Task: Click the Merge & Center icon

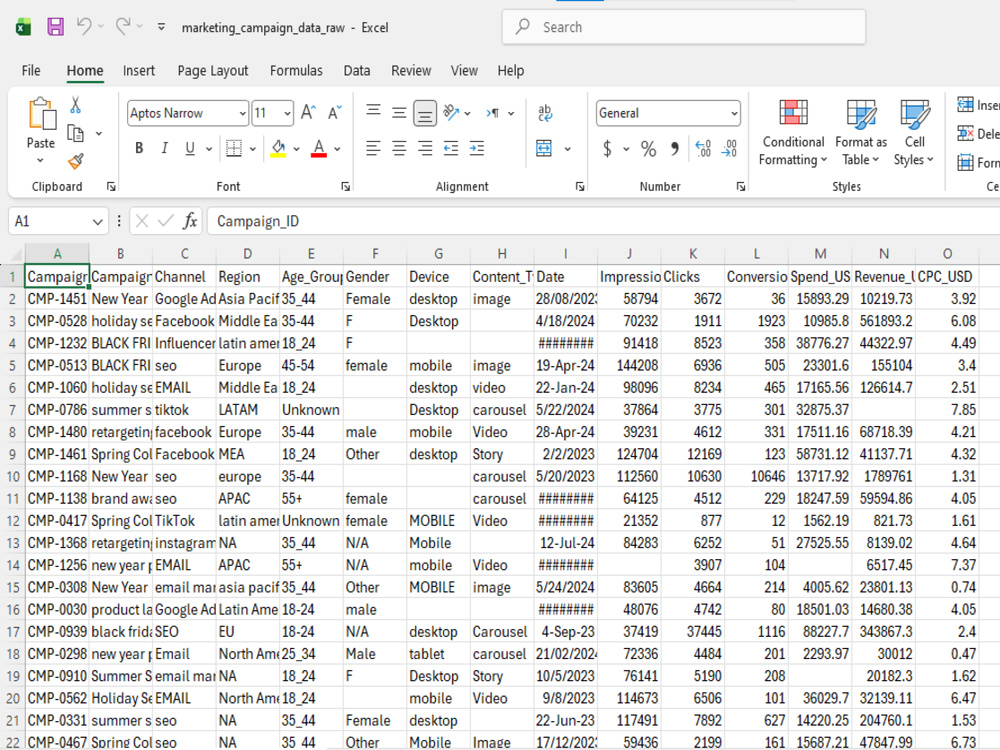Action: point(544,149)
